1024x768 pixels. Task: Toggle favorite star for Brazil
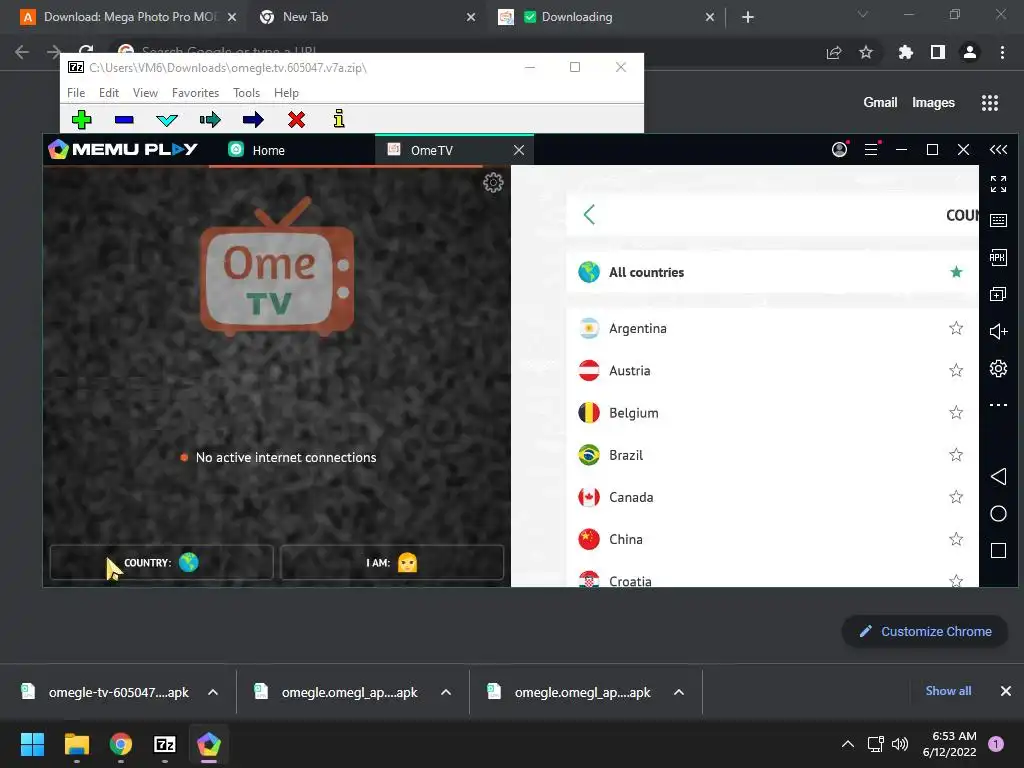[x=956, y=455]
